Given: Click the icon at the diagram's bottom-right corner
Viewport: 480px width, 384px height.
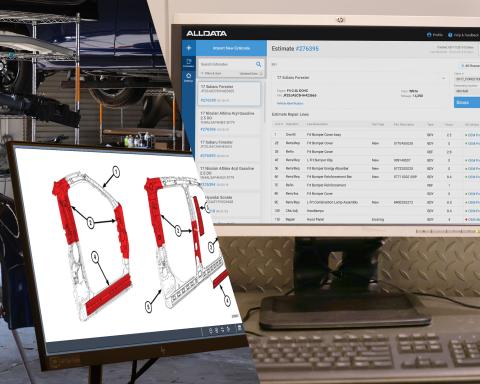Looking at the screenshot, I should 240,328.
